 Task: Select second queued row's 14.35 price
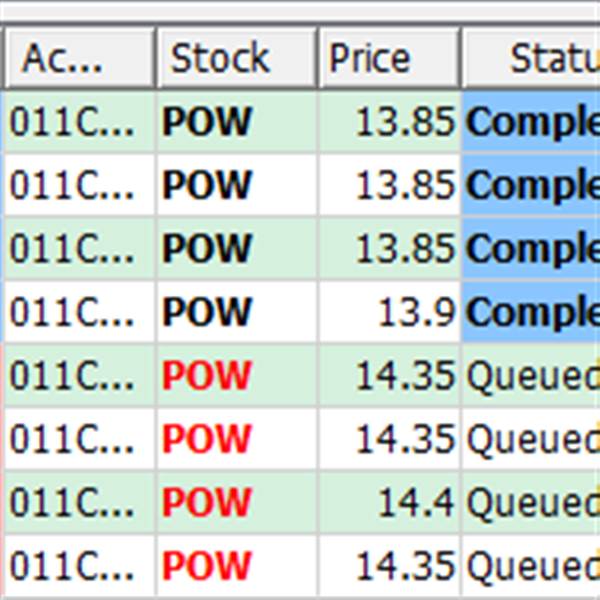pyautogui.click(x=389, y=439)
